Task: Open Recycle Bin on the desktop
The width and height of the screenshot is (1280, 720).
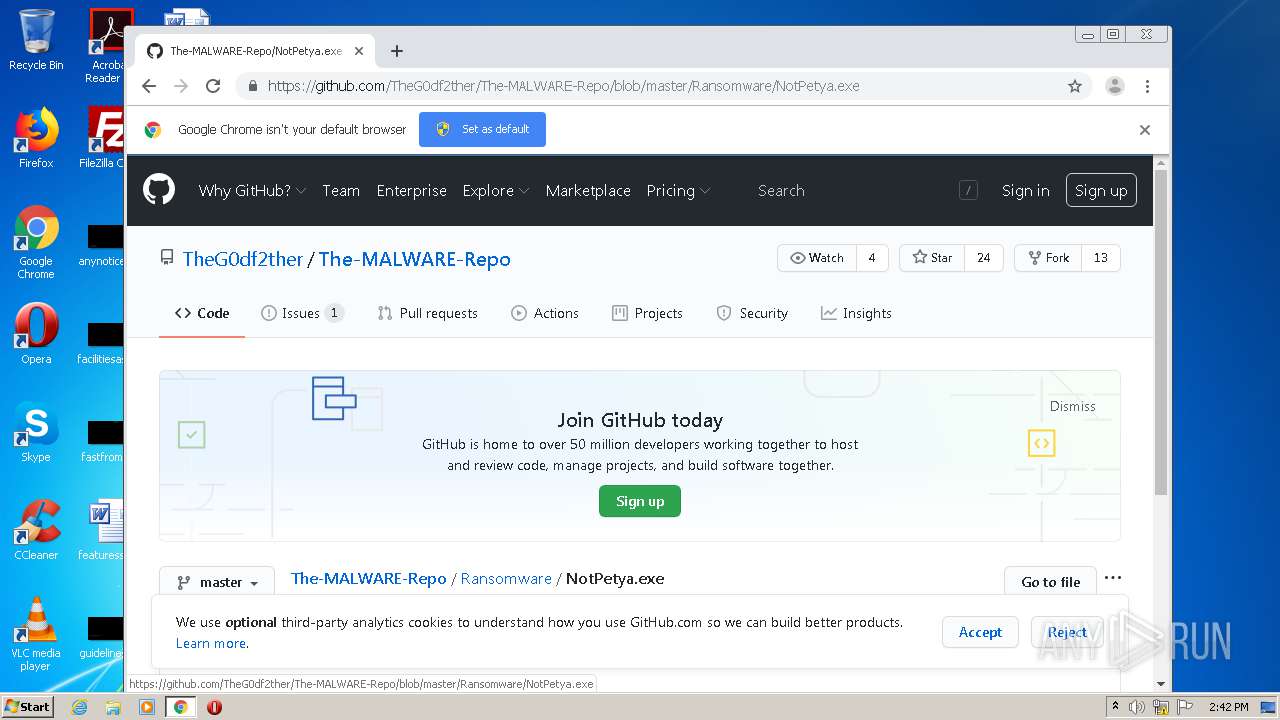Action: (36, 40)
